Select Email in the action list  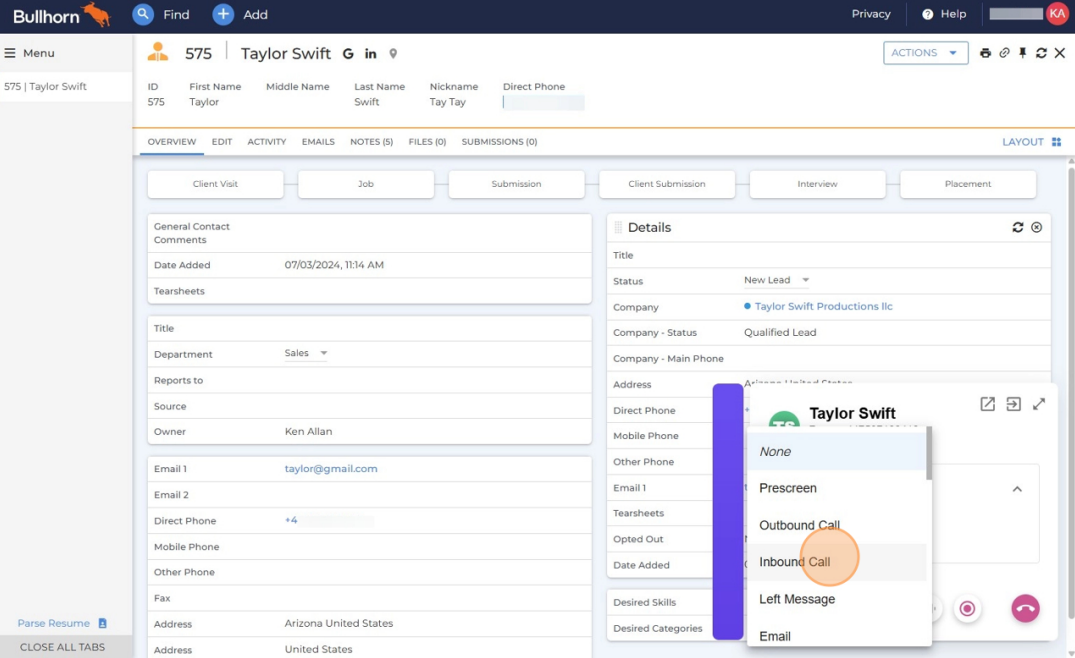(x=836, y=635)
